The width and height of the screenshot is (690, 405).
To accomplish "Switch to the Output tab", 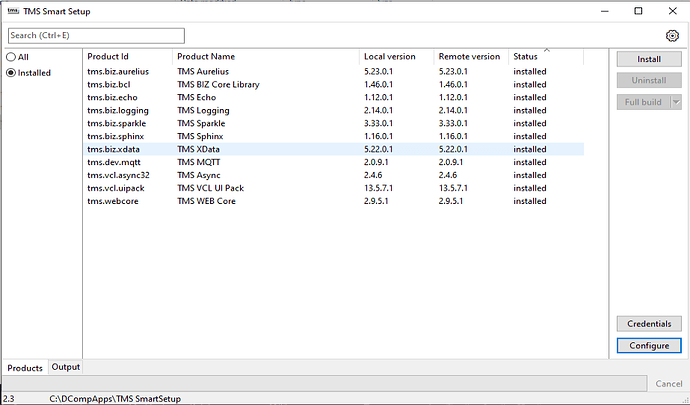I will [66, 368].
